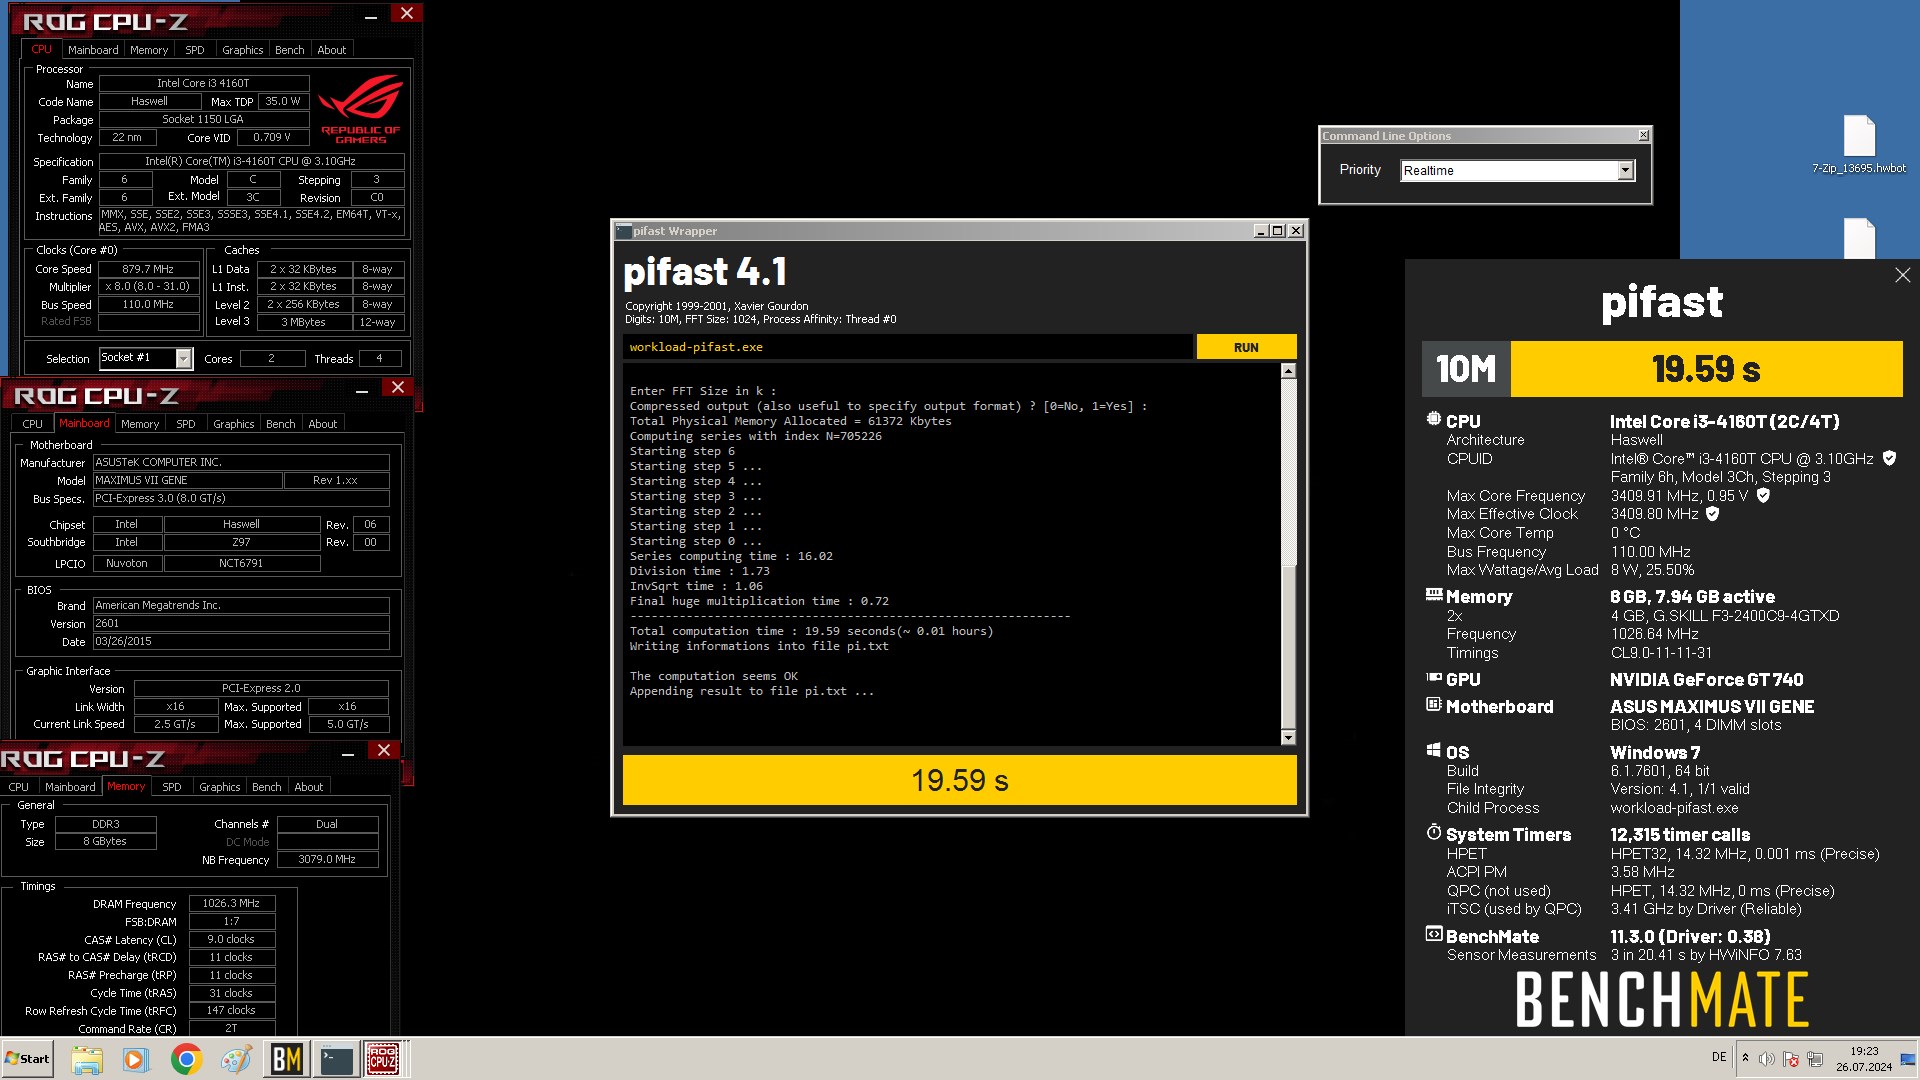Click the workload-pifast.exe input field
Image resolution: width=1920 pixels, height=1080 pixels.
point(907,347)
